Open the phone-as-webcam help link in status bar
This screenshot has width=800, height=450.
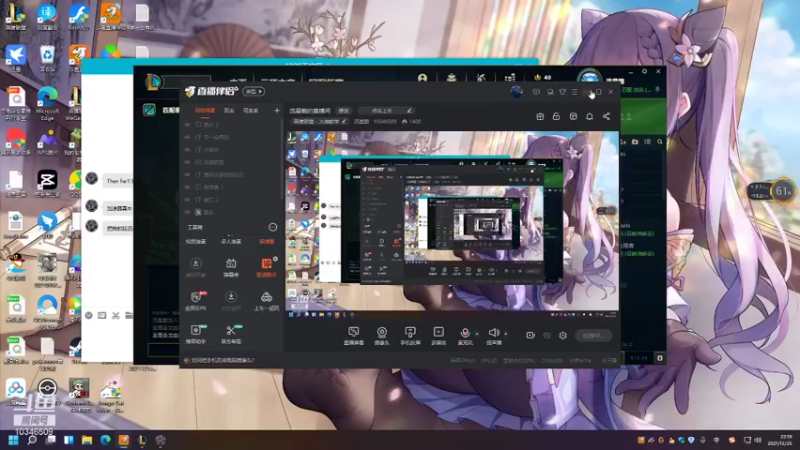click(222, 360)
